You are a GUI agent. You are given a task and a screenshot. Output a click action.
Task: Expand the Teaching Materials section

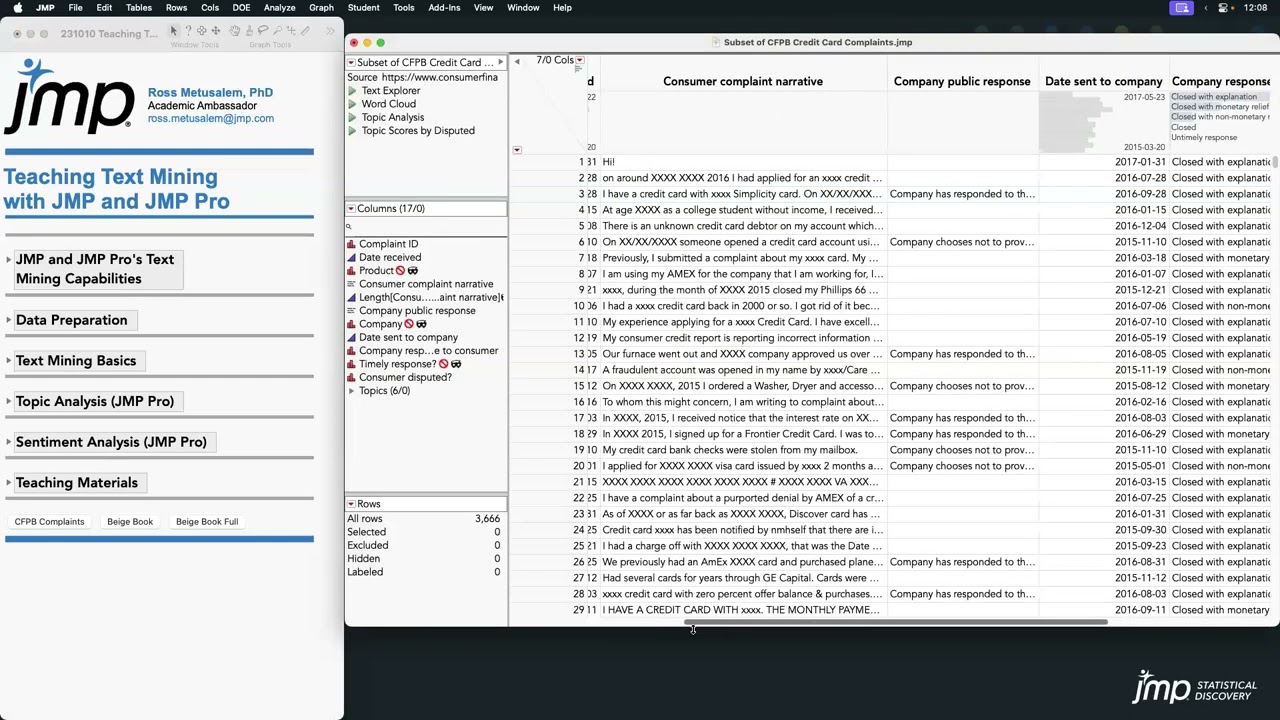pyautogui.click(x=9, y=483)
